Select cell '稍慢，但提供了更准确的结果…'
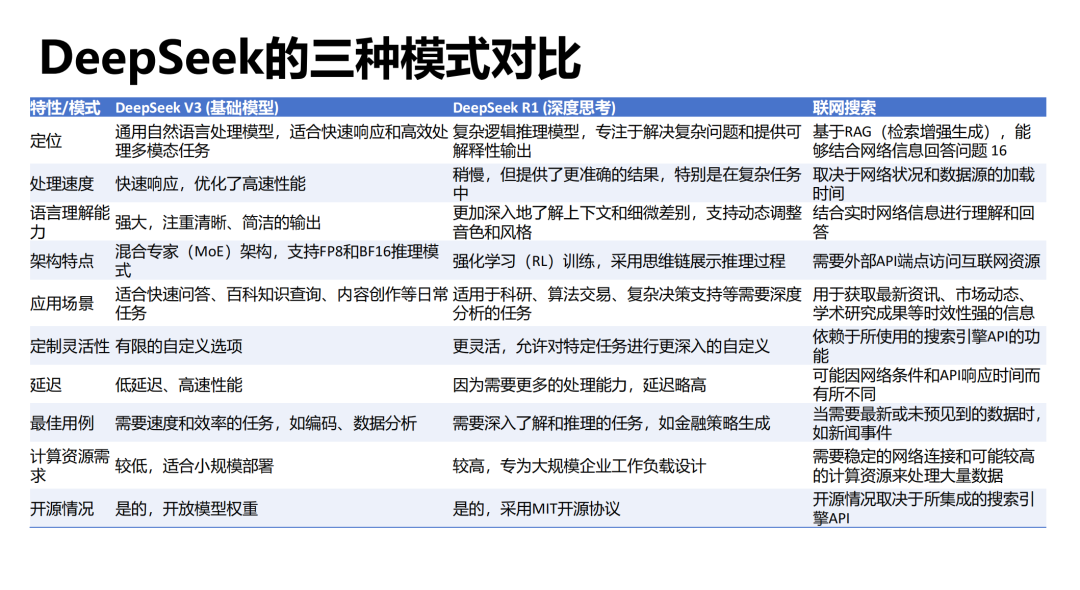1080x590 pixels. (x=627, y=184)
